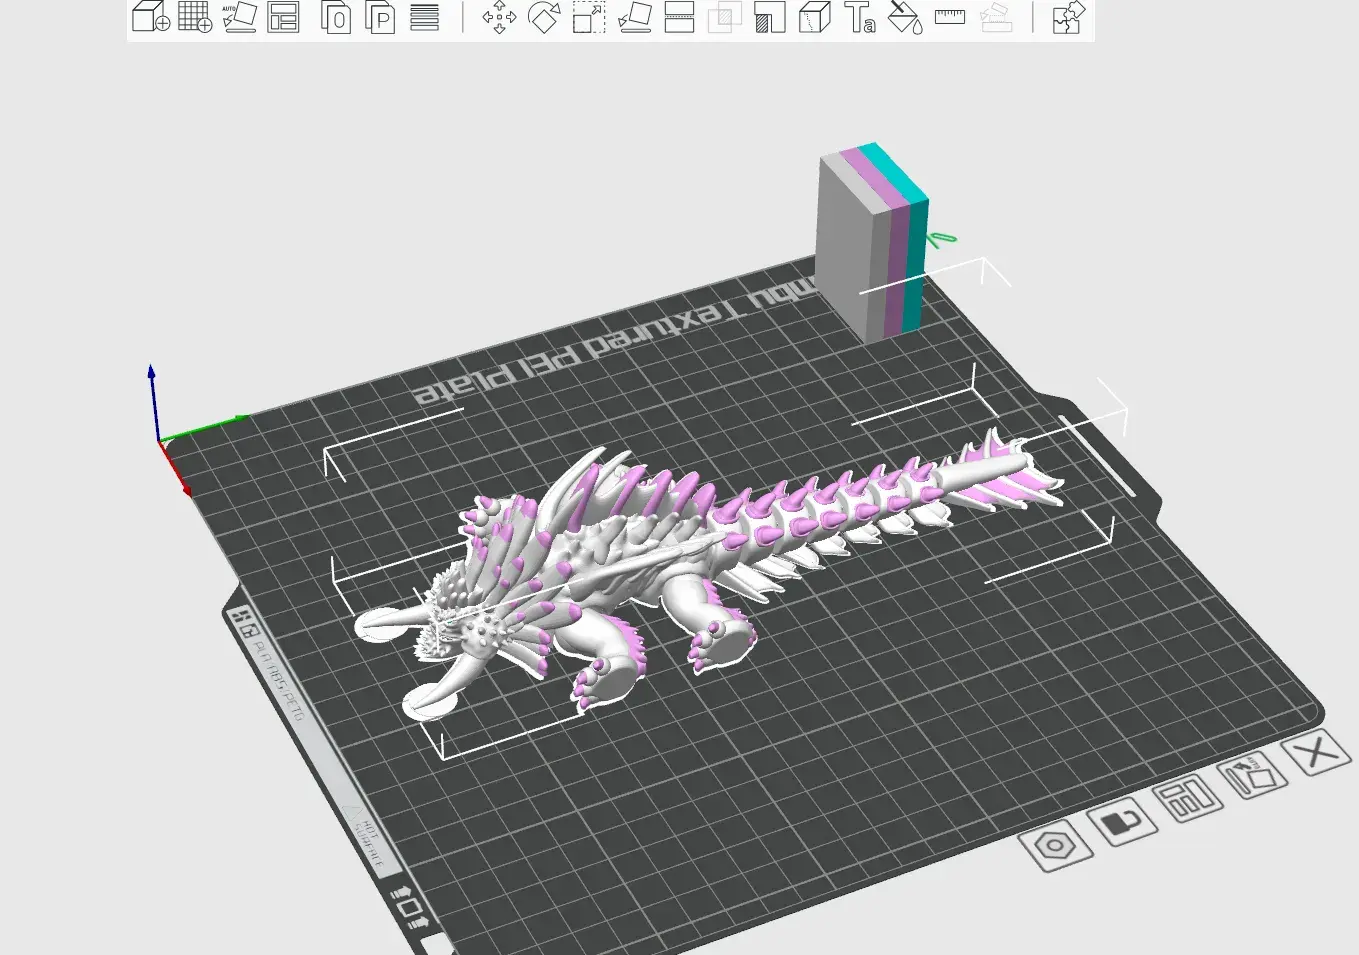Choose the Scale tool

[x=589, y=17]
